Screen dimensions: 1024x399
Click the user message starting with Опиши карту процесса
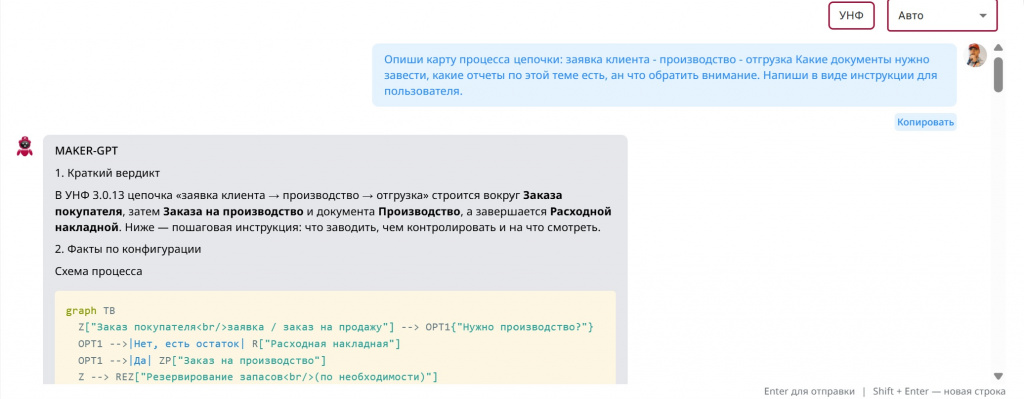coord(664,75)
